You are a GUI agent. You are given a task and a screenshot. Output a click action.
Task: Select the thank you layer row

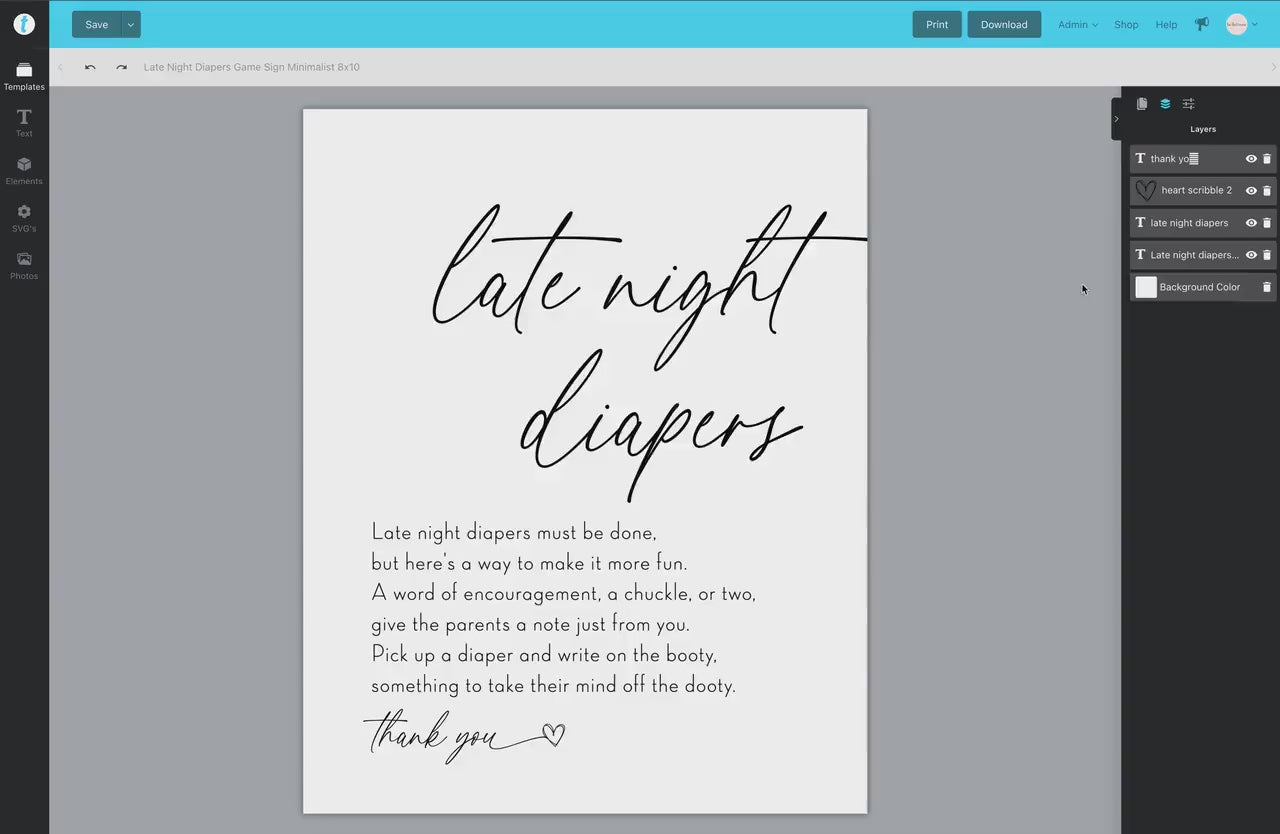[1203, 159]
